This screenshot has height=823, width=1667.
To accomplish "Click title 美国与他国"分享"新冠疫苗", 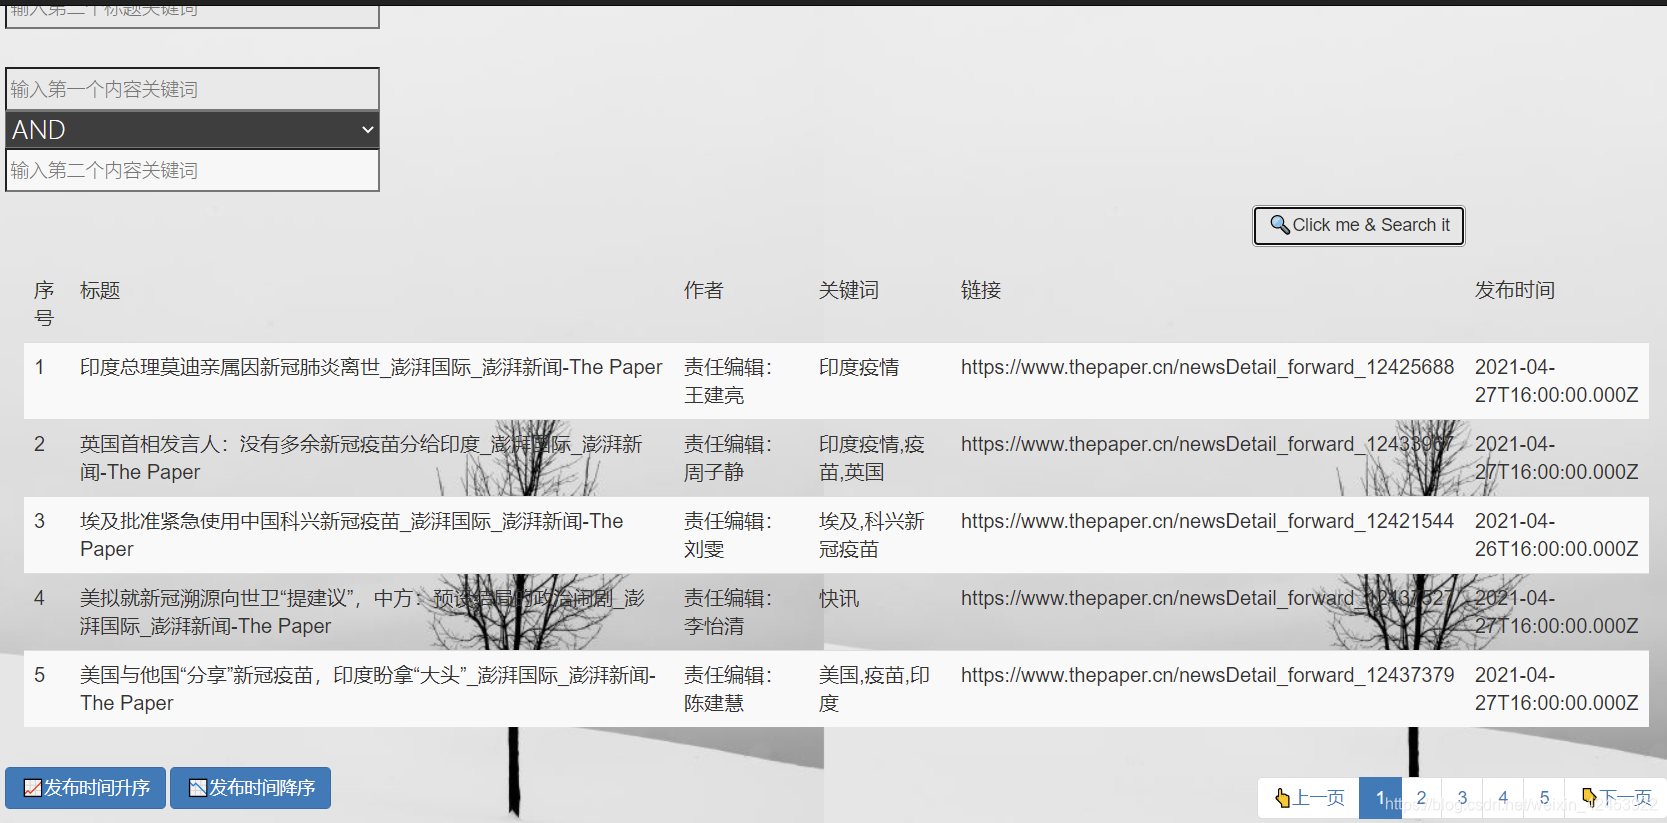I will (368, 689).
